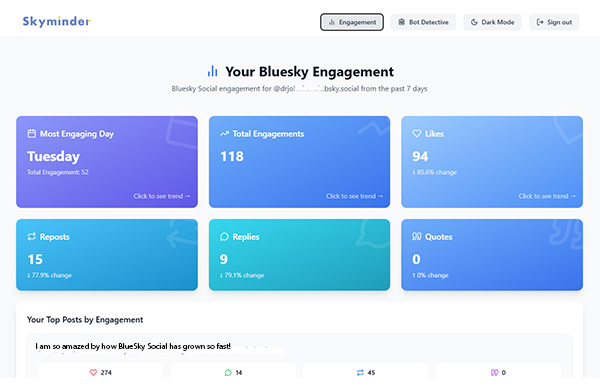Open the Bot Detective page
Screen dimensions: 600x391
coord(423,22)
